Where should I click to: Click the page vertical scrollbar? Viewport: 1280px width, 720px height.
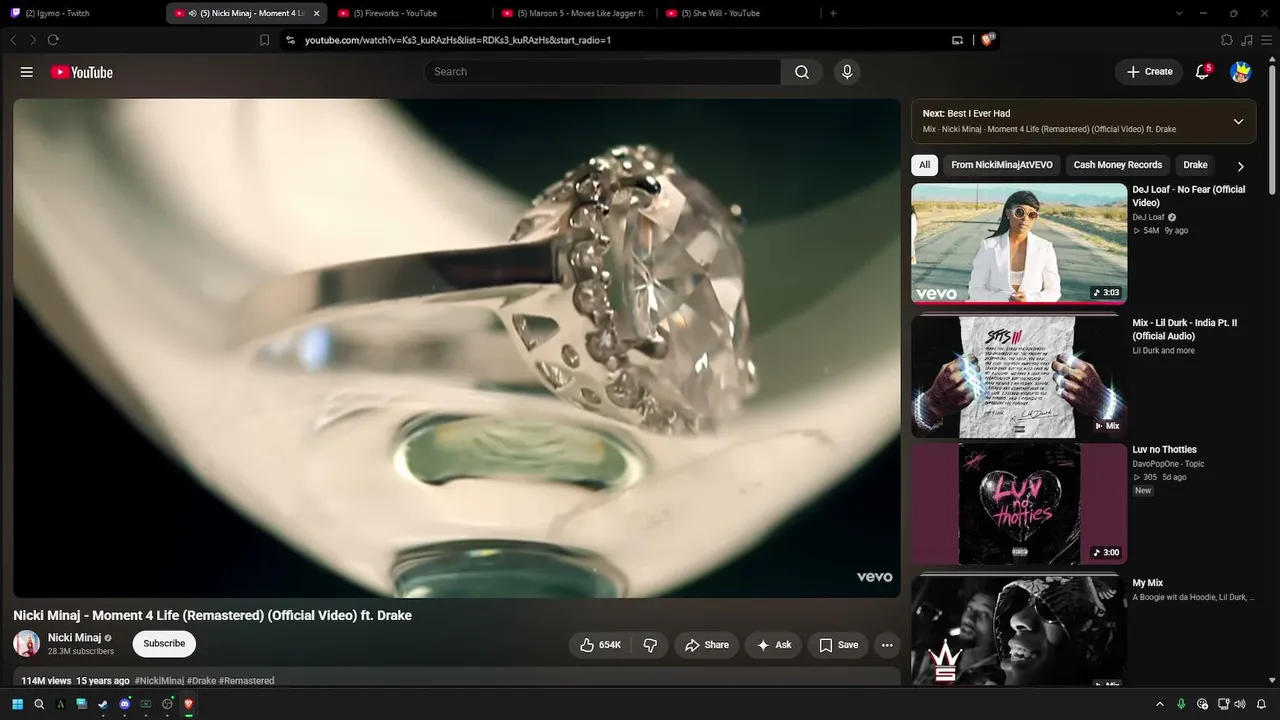point(1272,130)
